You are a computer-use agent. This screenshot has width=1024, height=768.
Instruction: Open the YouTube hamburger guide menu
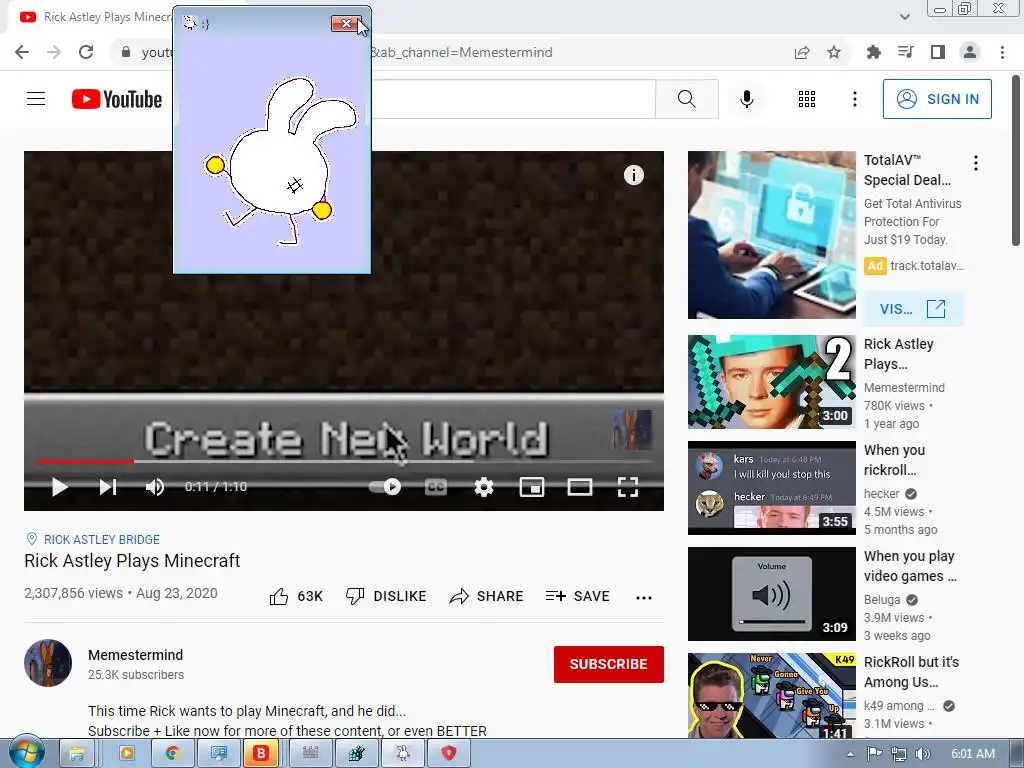click(36, 99)
